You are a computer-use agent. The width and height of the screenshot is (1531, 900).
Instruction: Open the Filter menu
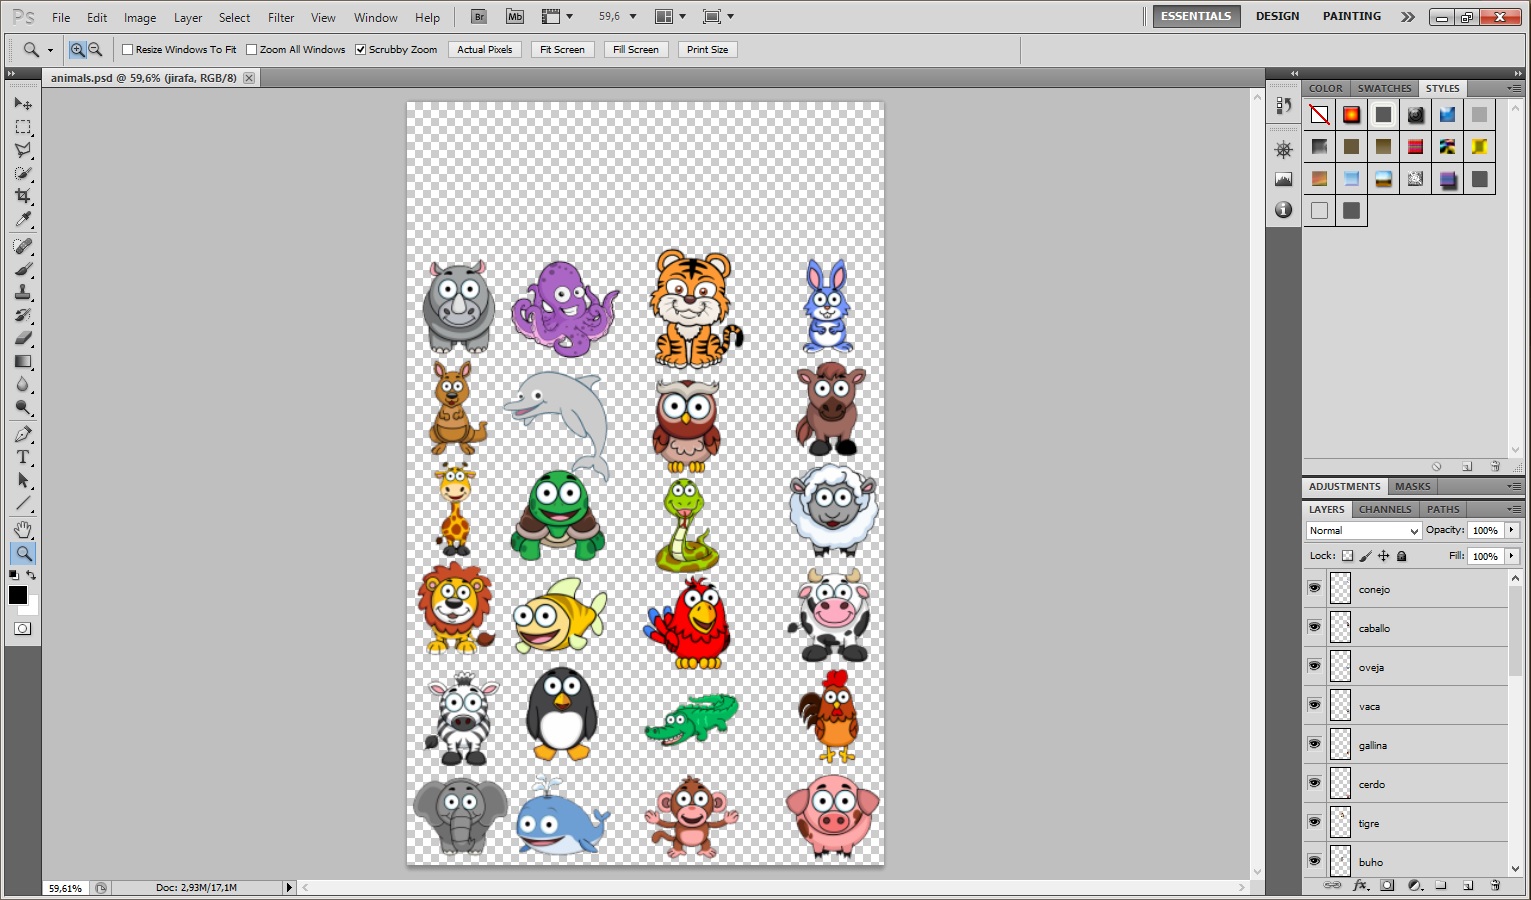281,18
